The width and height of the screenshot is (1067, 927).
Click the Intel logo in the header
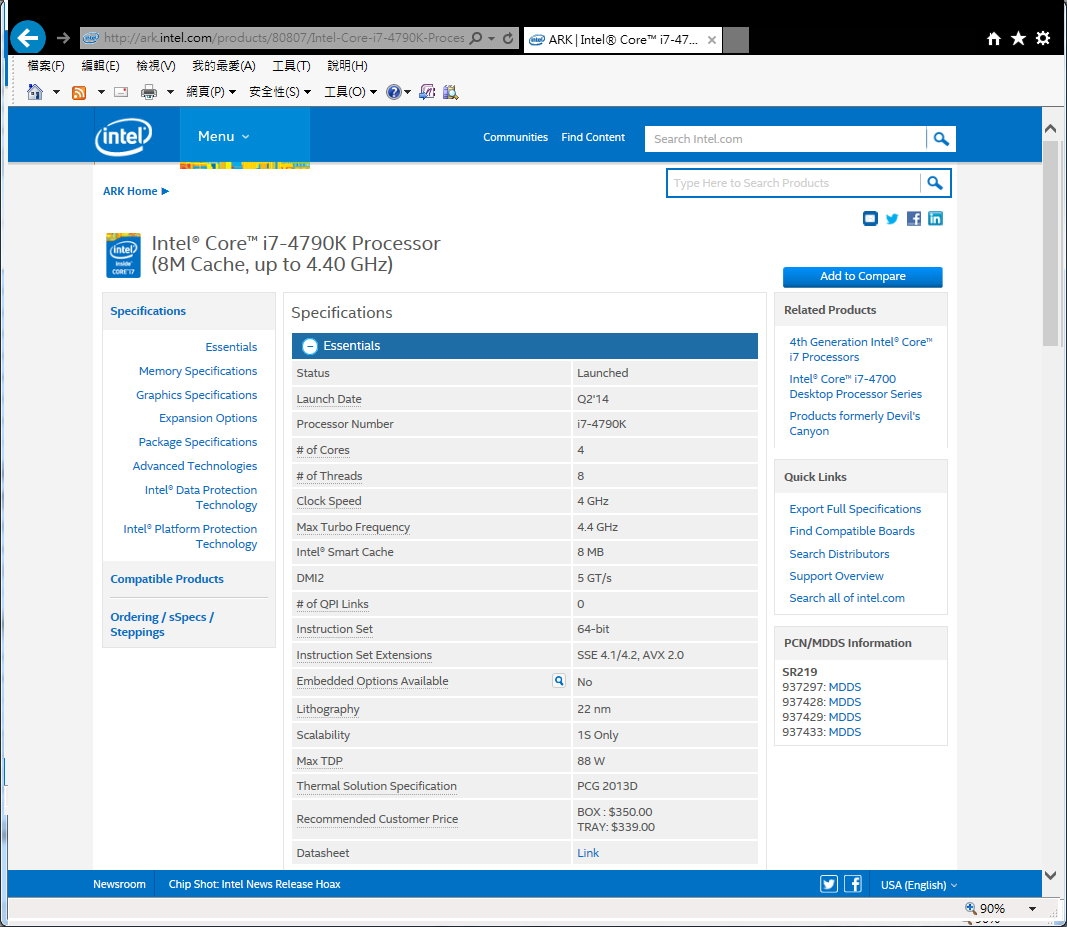point(123,137)
